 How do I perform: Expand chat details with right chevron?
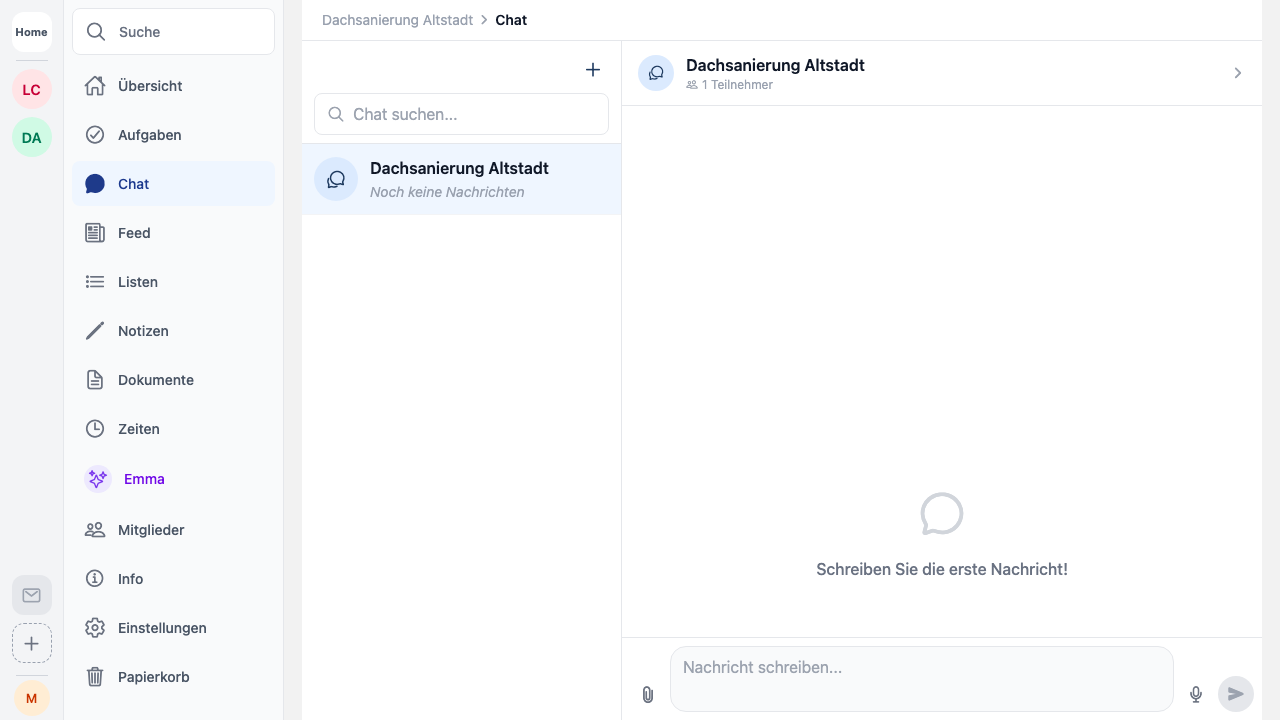(1237, 73)
